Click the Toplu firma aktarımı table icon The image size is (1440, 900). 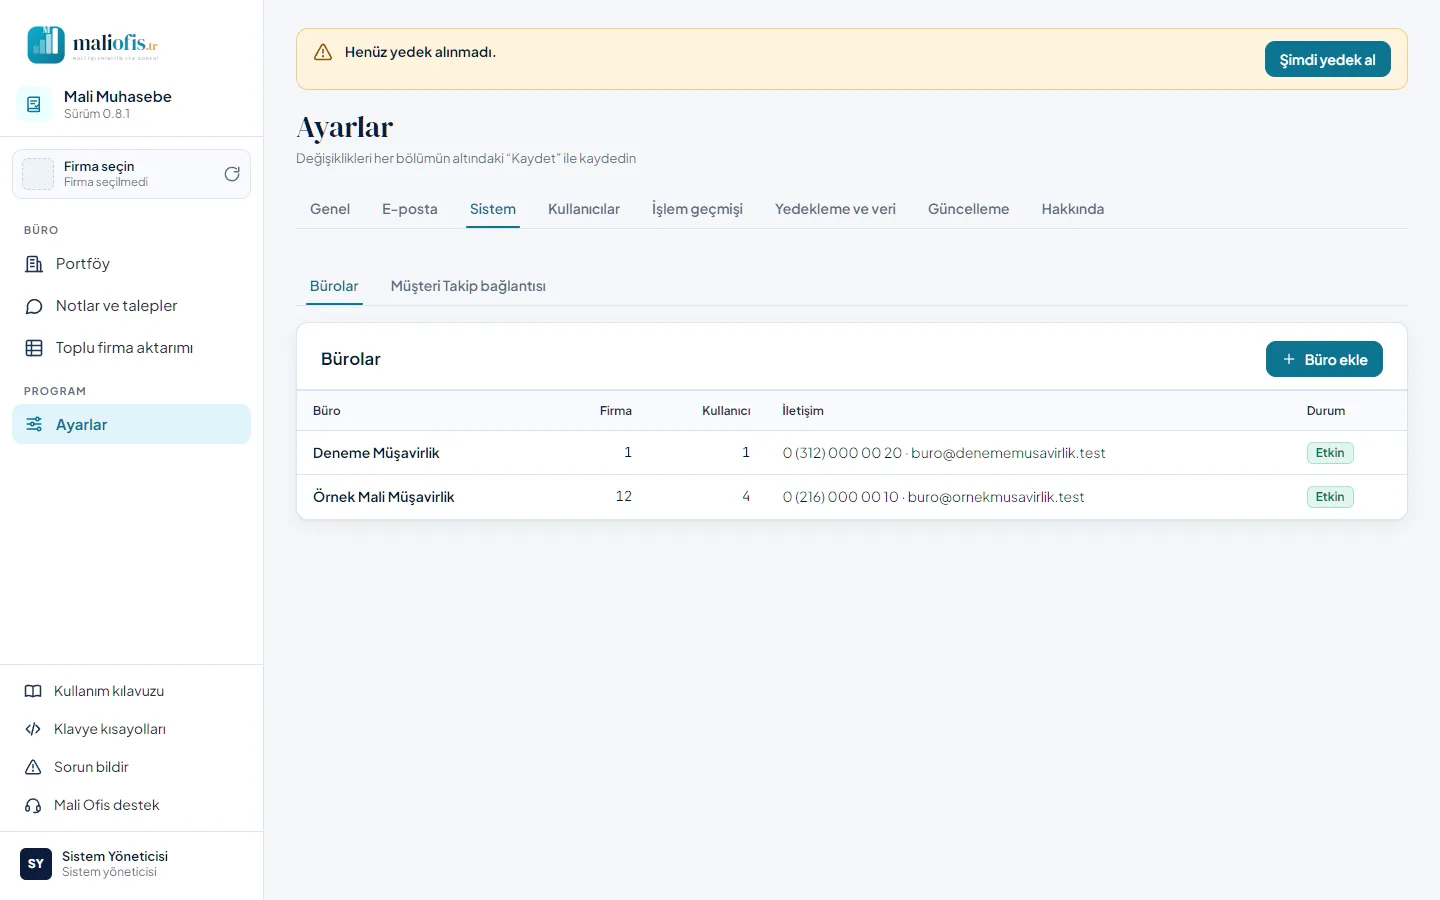[34, 348]
